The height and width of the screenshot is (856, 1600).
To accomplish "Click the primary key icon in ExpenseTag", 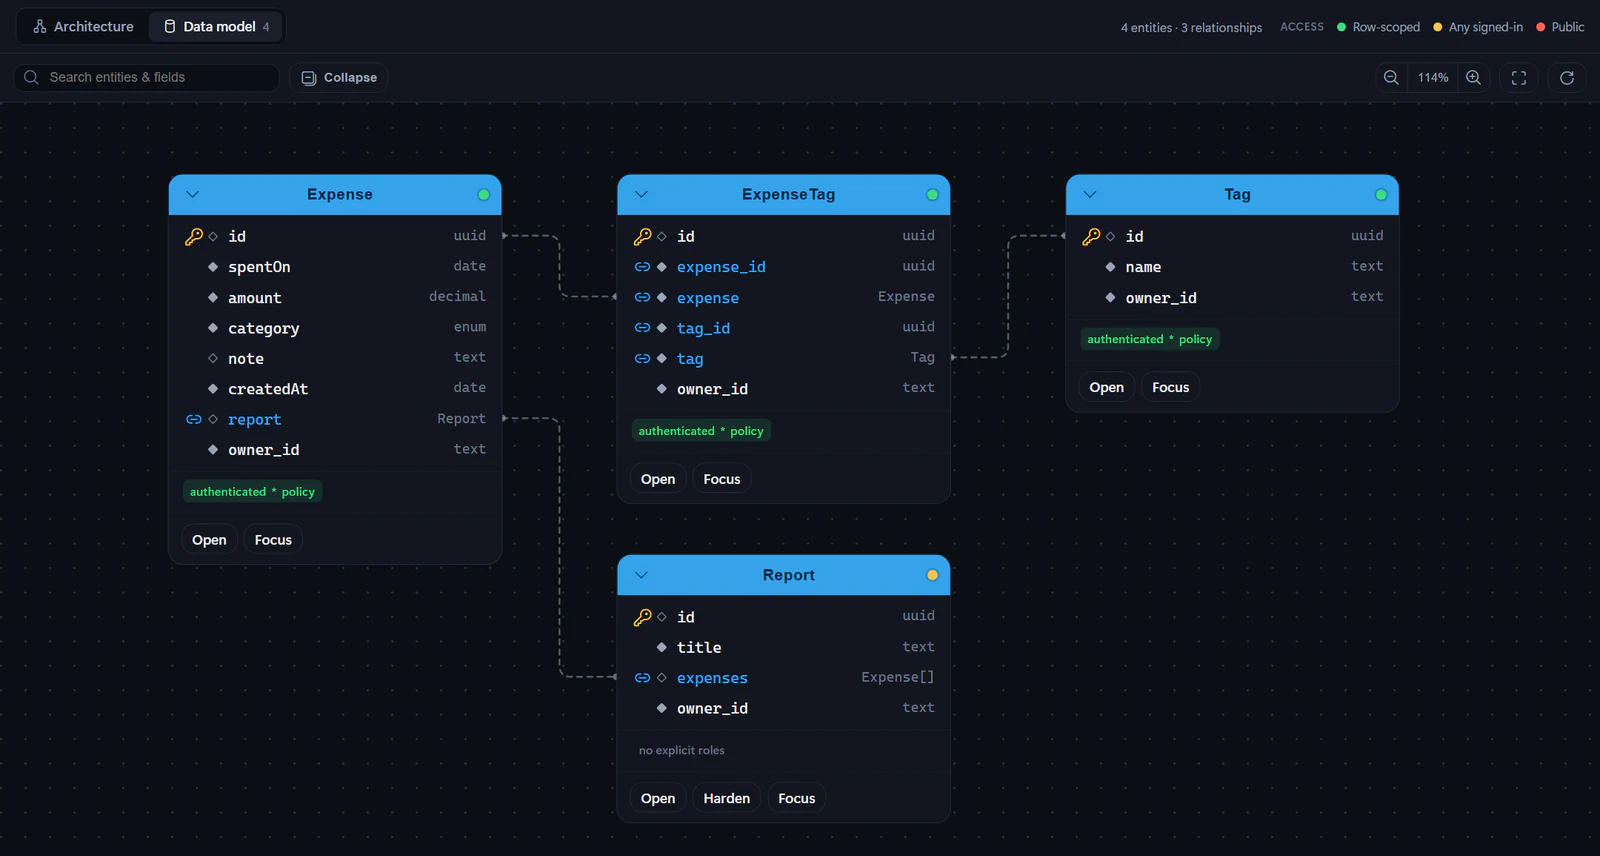I will click(x=643, y=236).
